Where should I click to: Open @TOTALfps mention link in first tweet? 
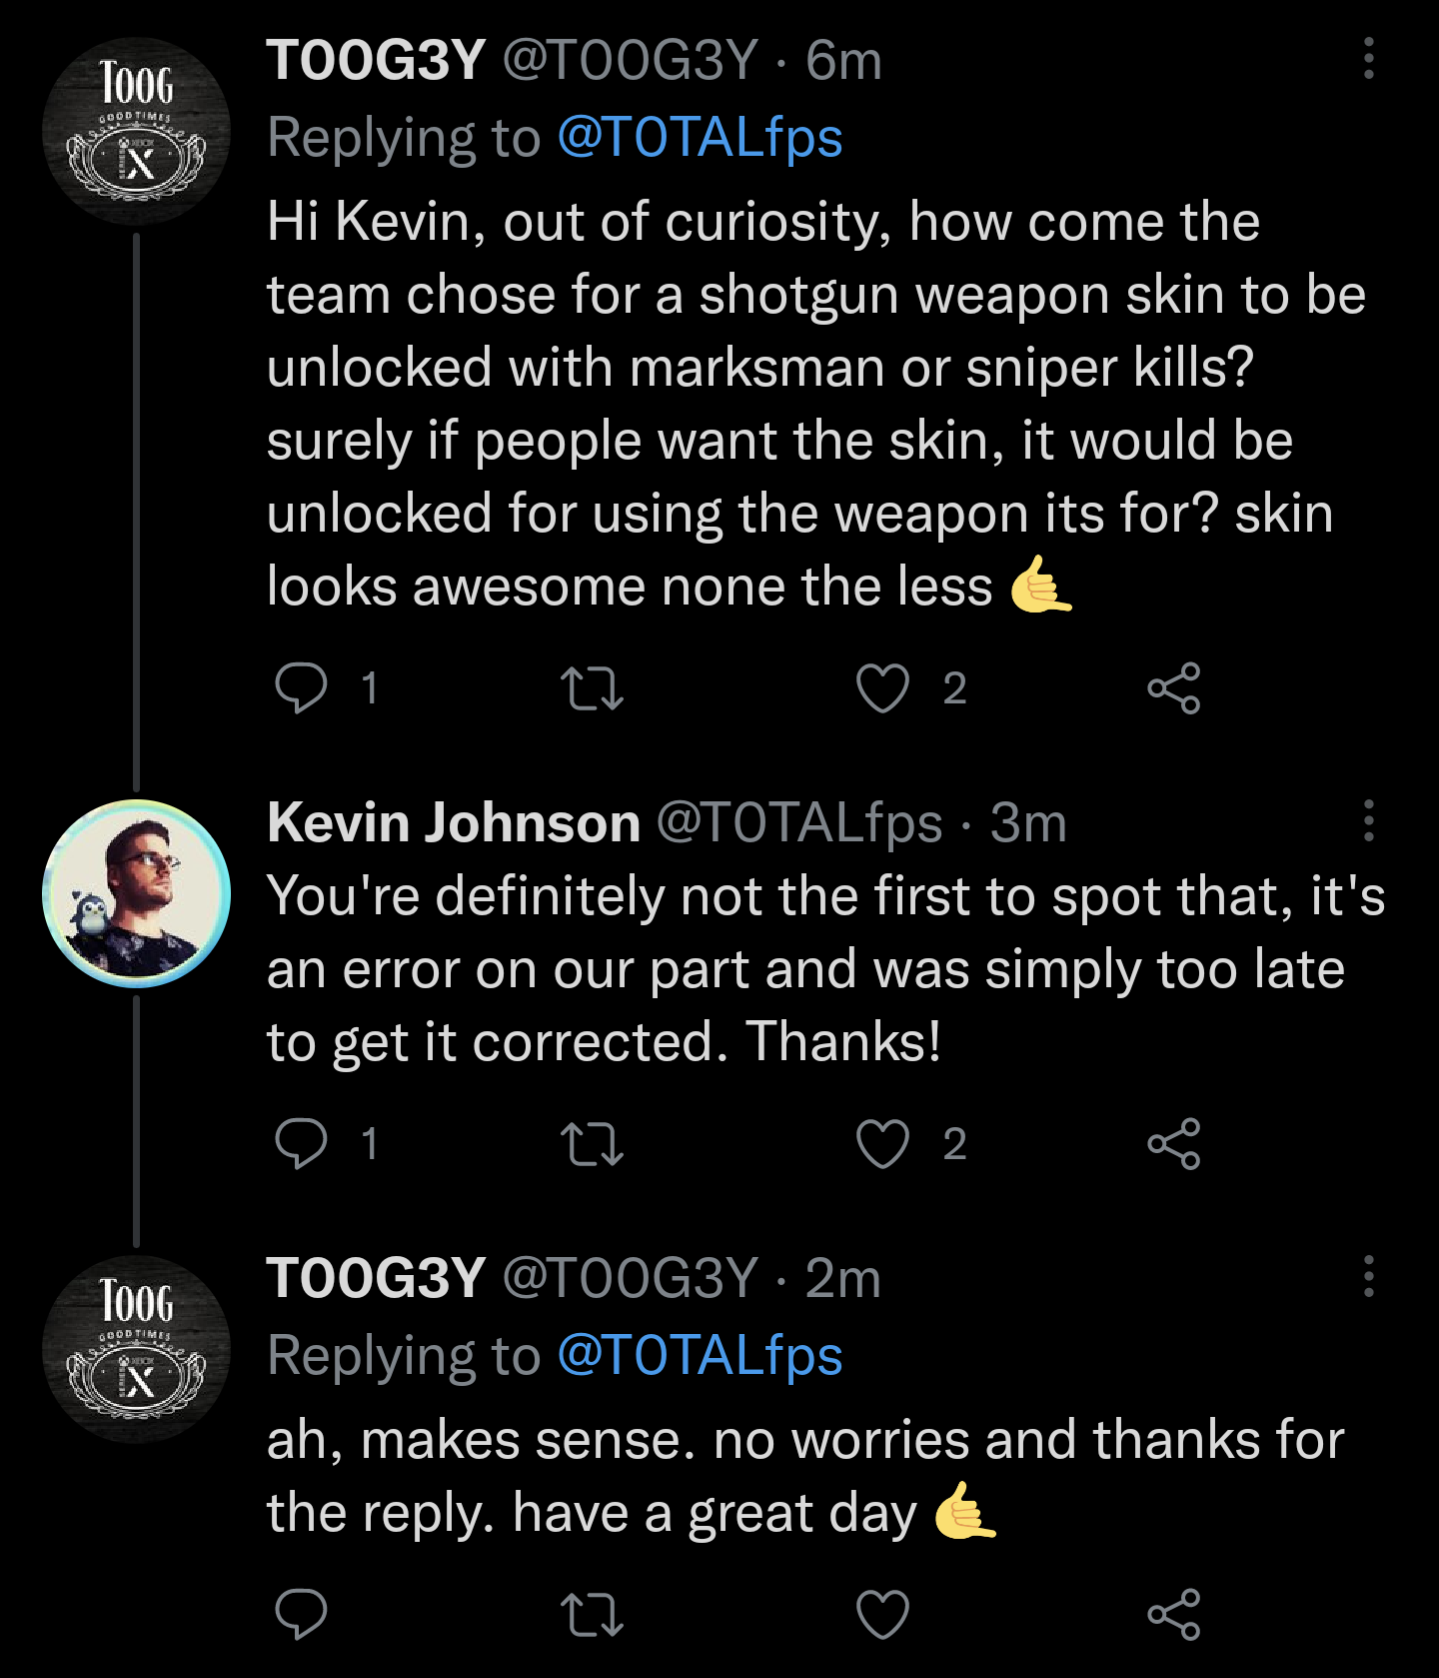[700, 137]
